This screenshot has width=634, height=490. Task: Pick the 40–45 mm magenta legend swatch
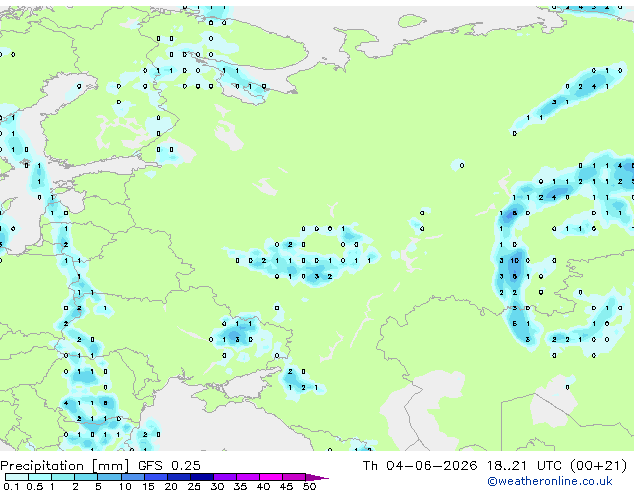coord(271,477)
